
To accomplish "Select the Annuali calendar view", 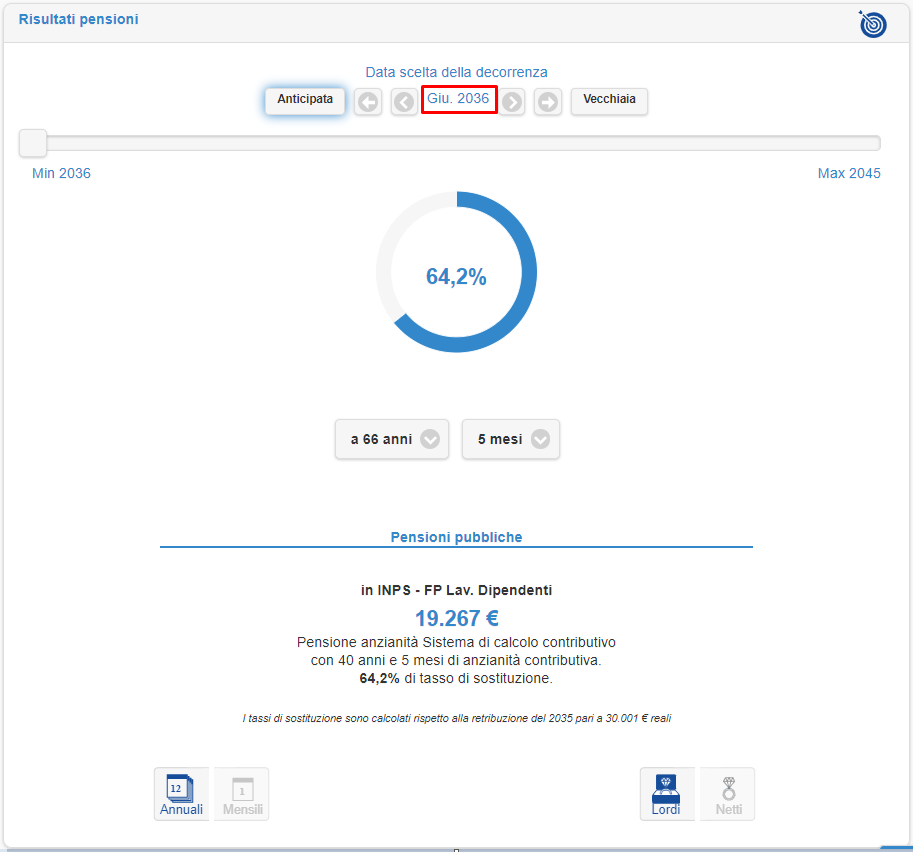I will (x=181, y=794).
